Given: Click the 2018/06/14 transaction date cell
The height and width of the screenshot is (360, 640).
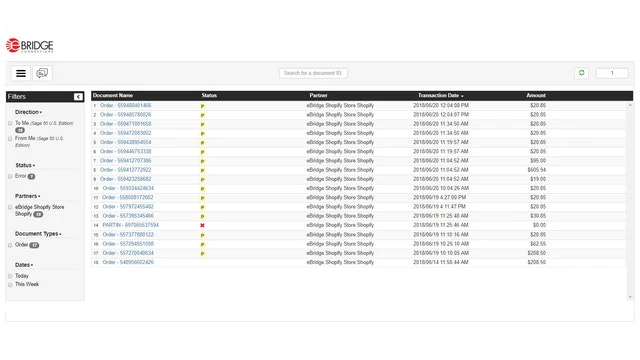Looking at the screenshot, I should pos(440,262).
